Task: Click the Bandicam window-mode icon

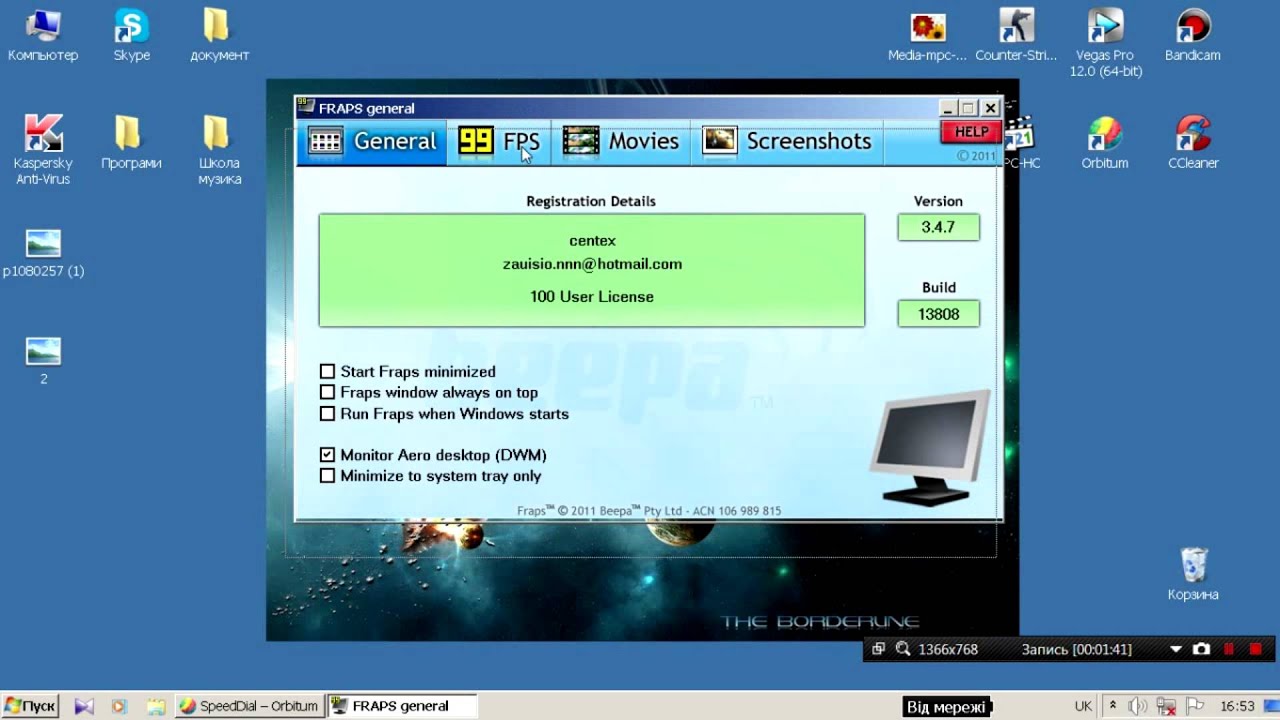Action: (878, 649)
